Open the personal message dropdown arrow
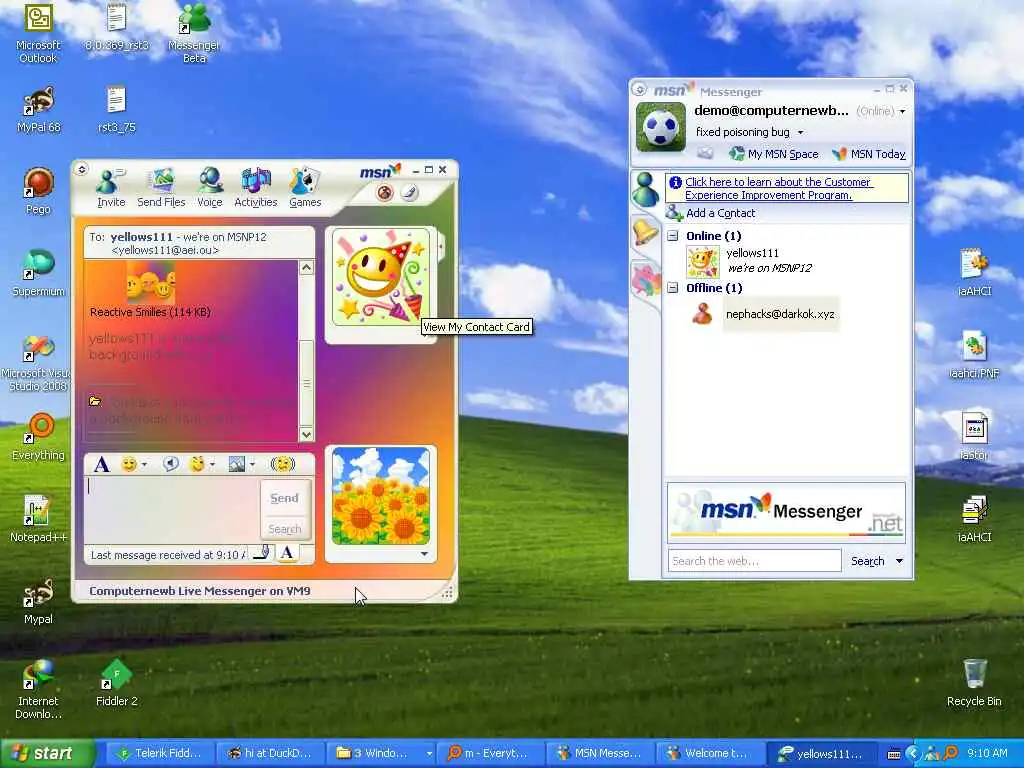The height and width of the screenshot is (768, 1024). point(800,133)
